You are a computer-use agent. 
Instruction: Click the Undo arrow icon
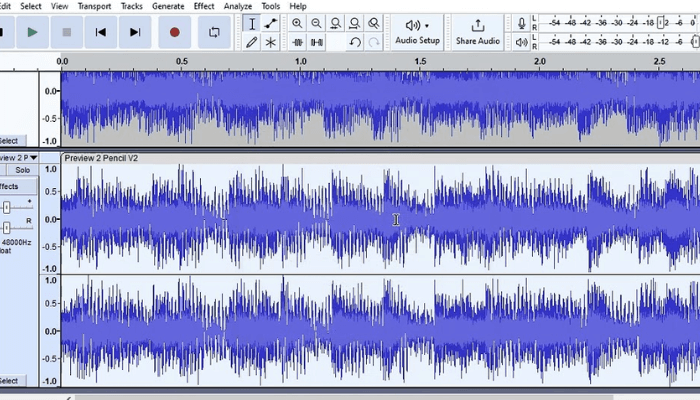(355, 42)
